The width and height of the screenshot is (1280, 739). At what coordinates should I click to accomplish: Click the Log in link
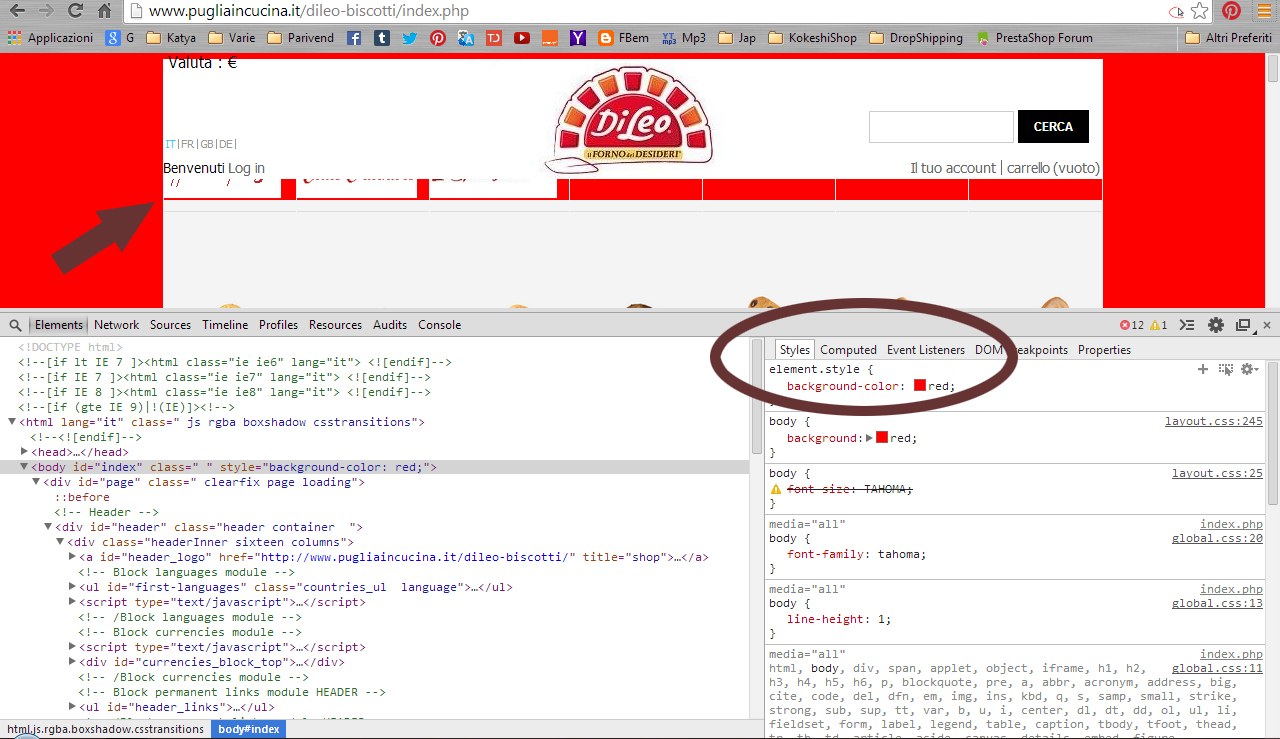(x=246, y=168)
